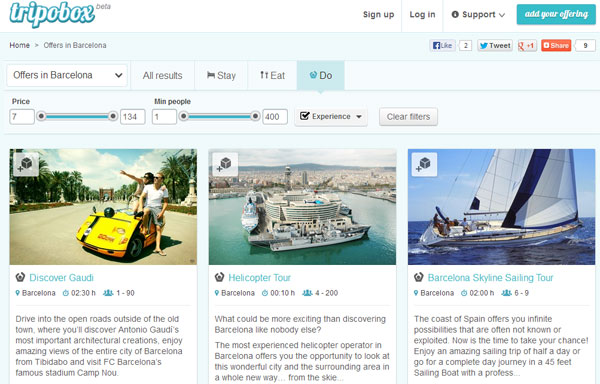
Task: Expand the Support menu
Action: point(478,15)
